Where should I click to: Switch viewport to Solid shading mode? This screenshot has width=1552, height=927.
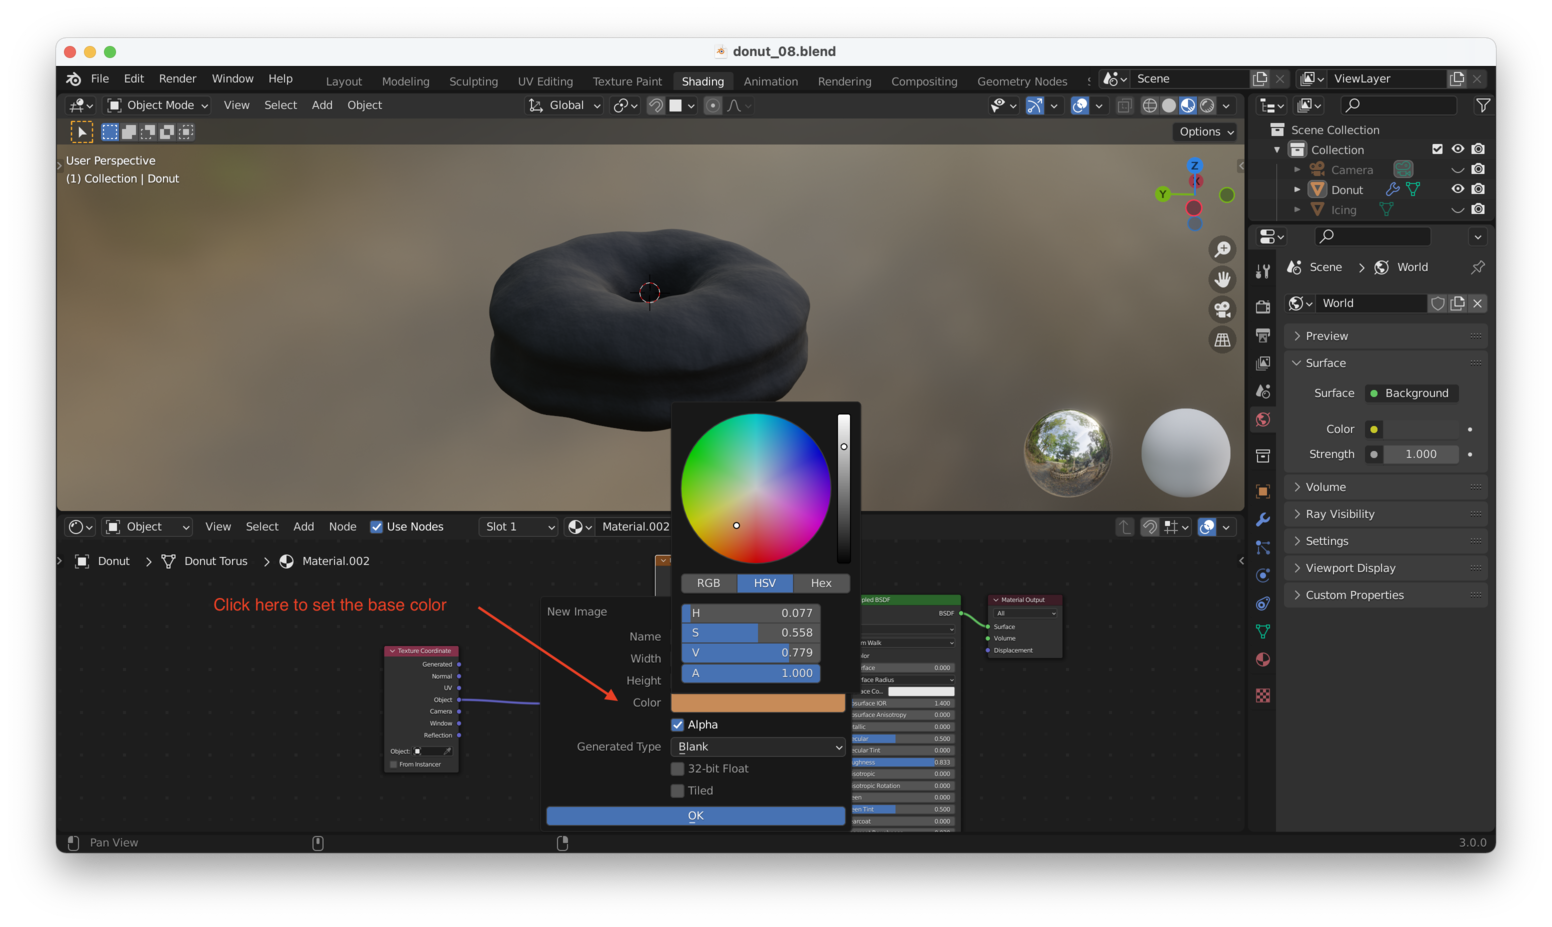(1169, 105)
